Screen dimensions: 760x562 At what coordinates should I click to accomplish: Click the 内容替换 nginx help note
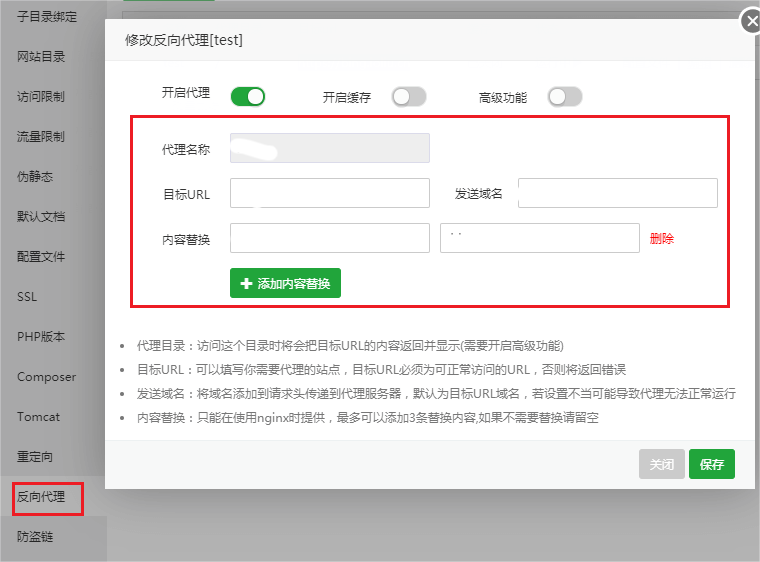coord(367,417)
